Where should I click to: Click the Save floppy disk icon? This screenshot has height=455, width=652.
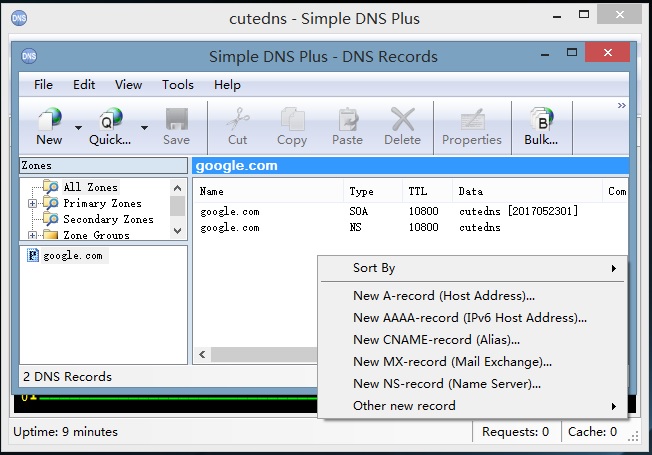point(177,119)
